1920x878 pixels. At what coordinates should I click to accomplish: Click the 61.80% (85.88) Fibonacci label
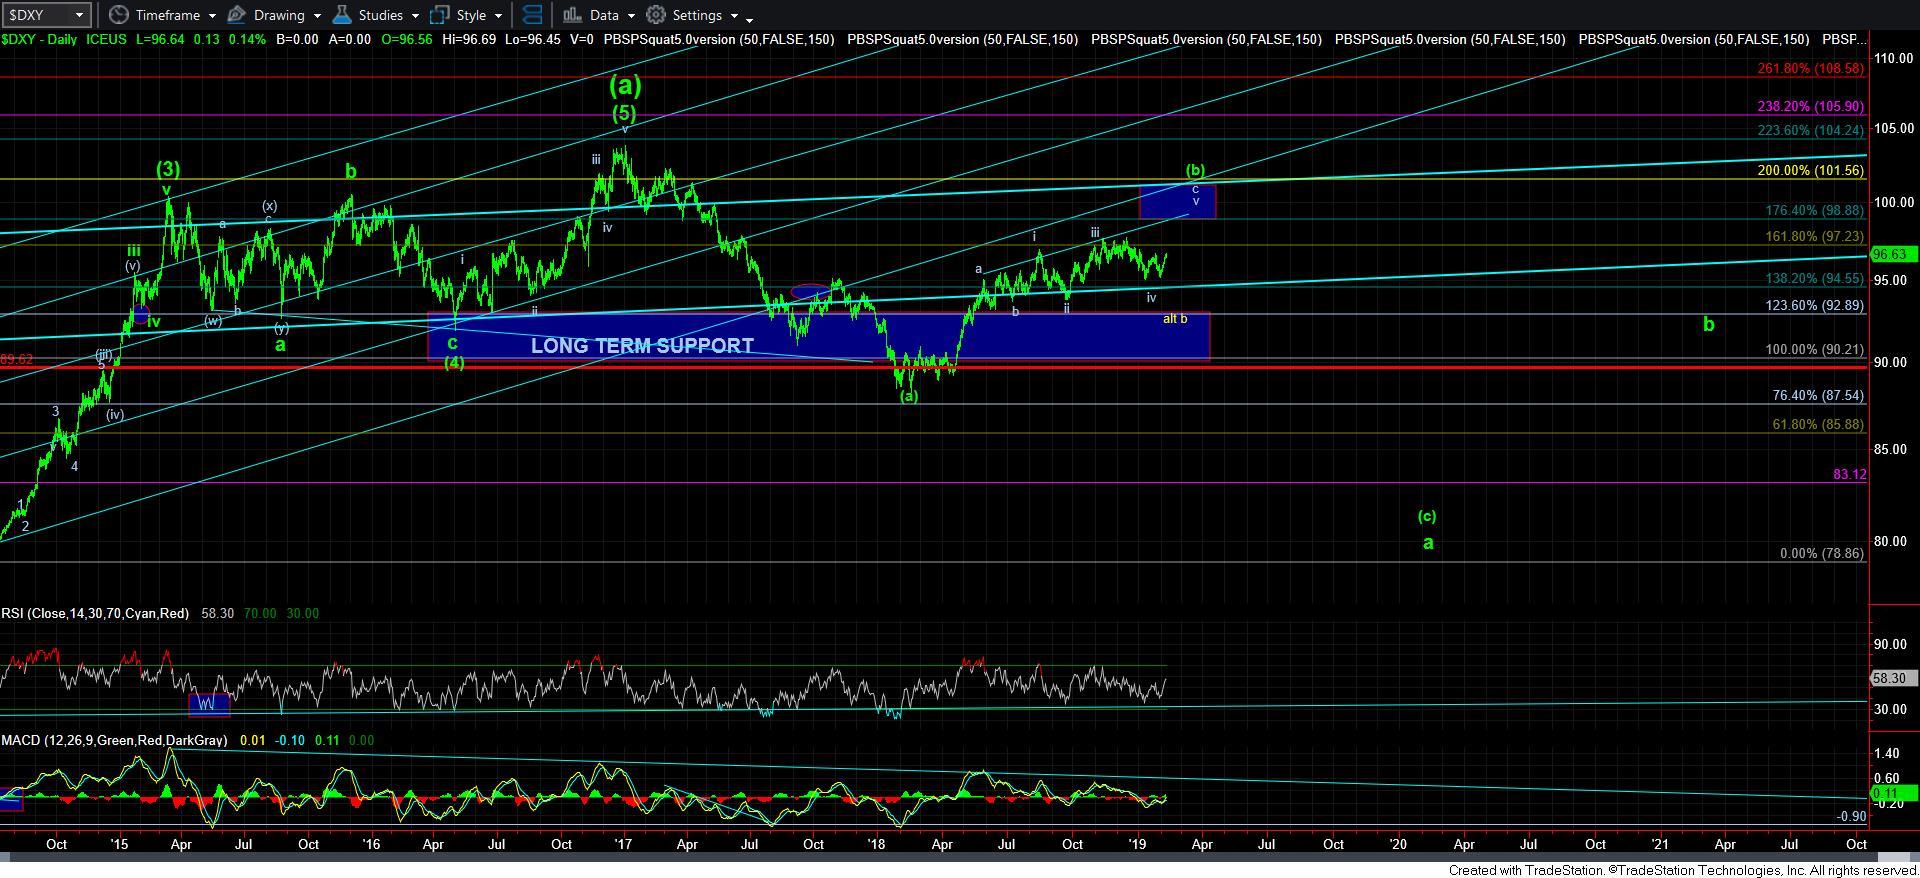pyautogui.click(x=1818, y=425)
